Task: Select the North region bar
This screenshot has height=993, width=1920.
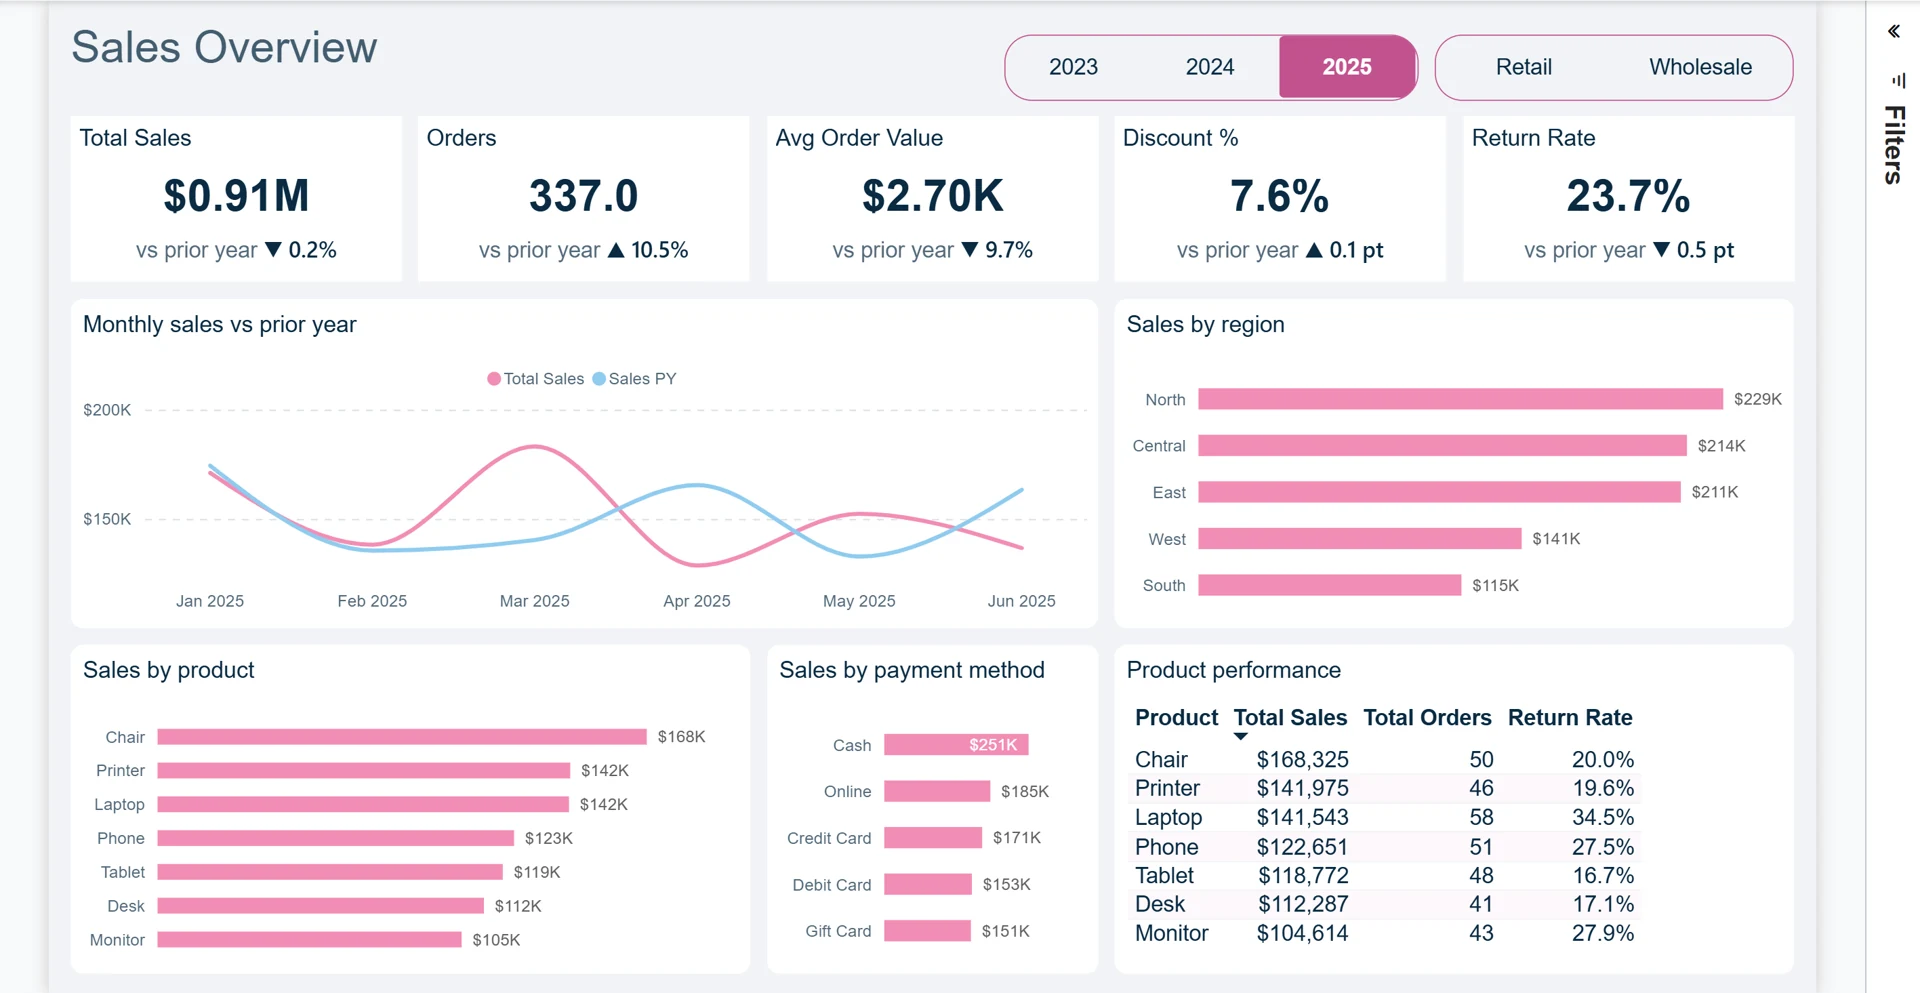Action: (1460, 399)
